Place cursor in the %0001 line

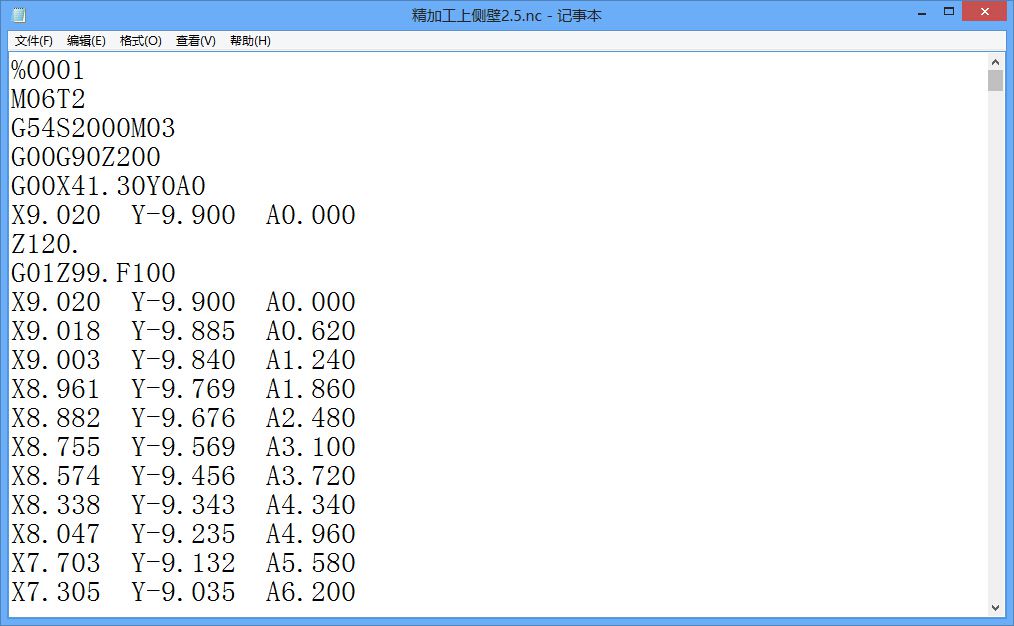click(x=48, y=71)
